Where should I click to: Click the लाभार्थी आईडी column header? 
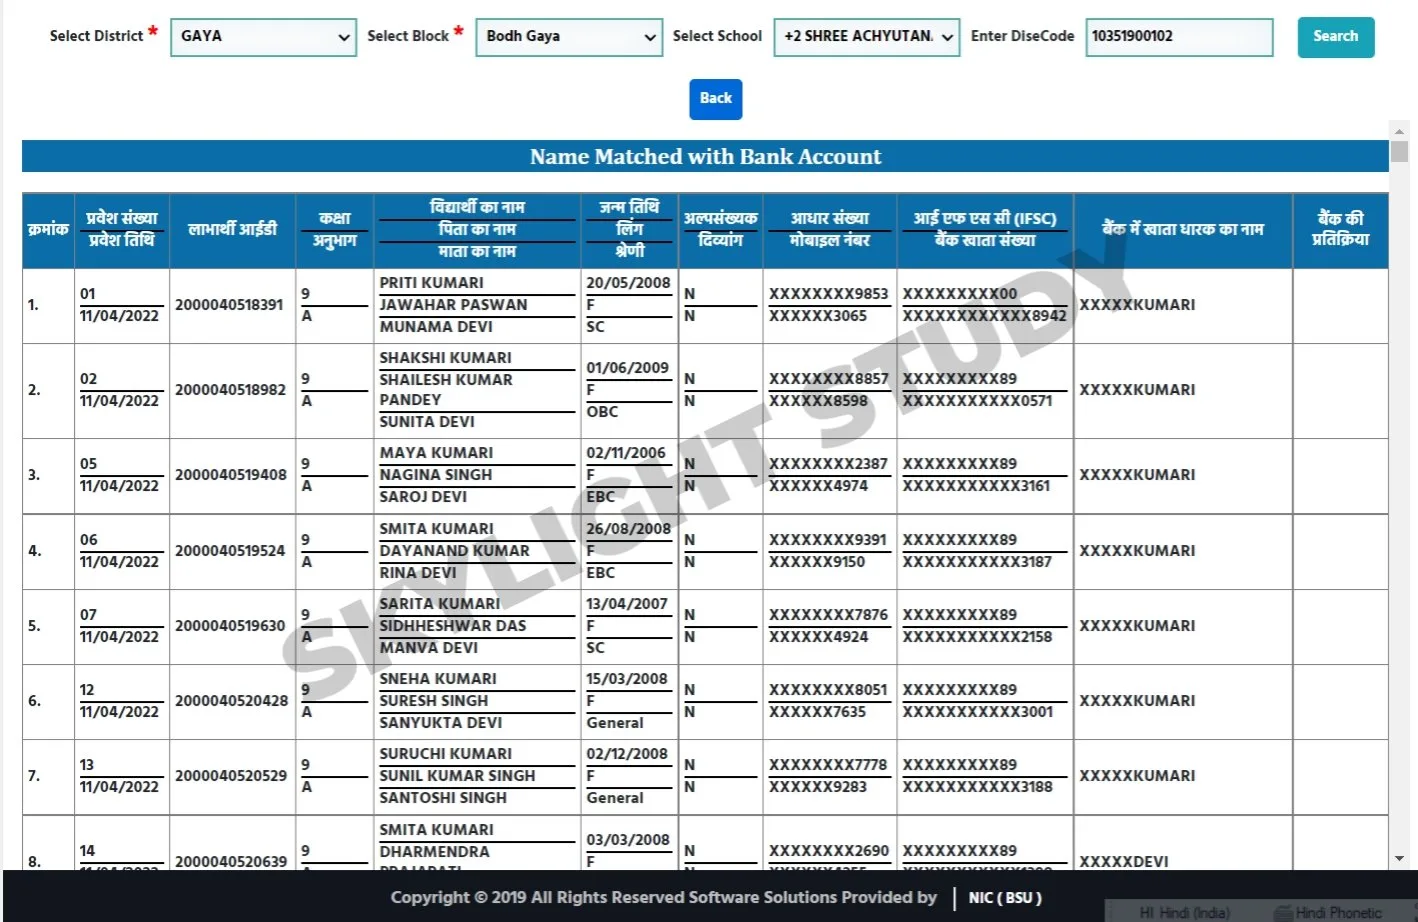[232, 229]
